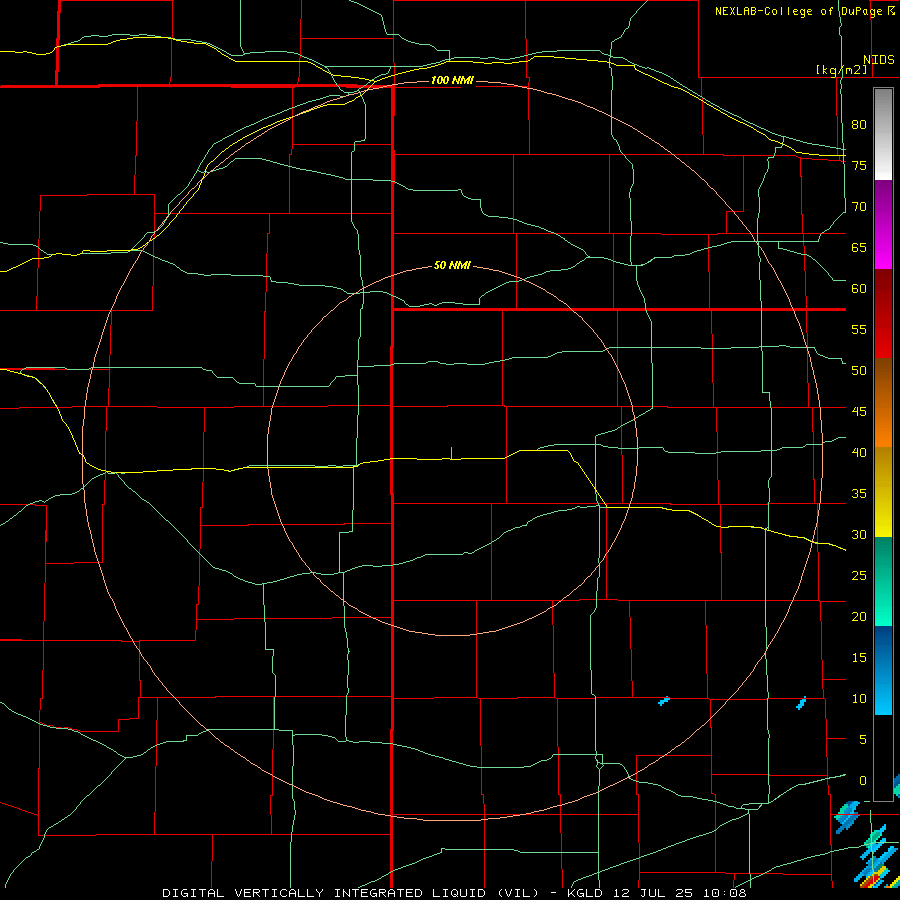Click the 50 value on the color scale
The height and width of the screenshot is (900, 900).
coord(859,371)
